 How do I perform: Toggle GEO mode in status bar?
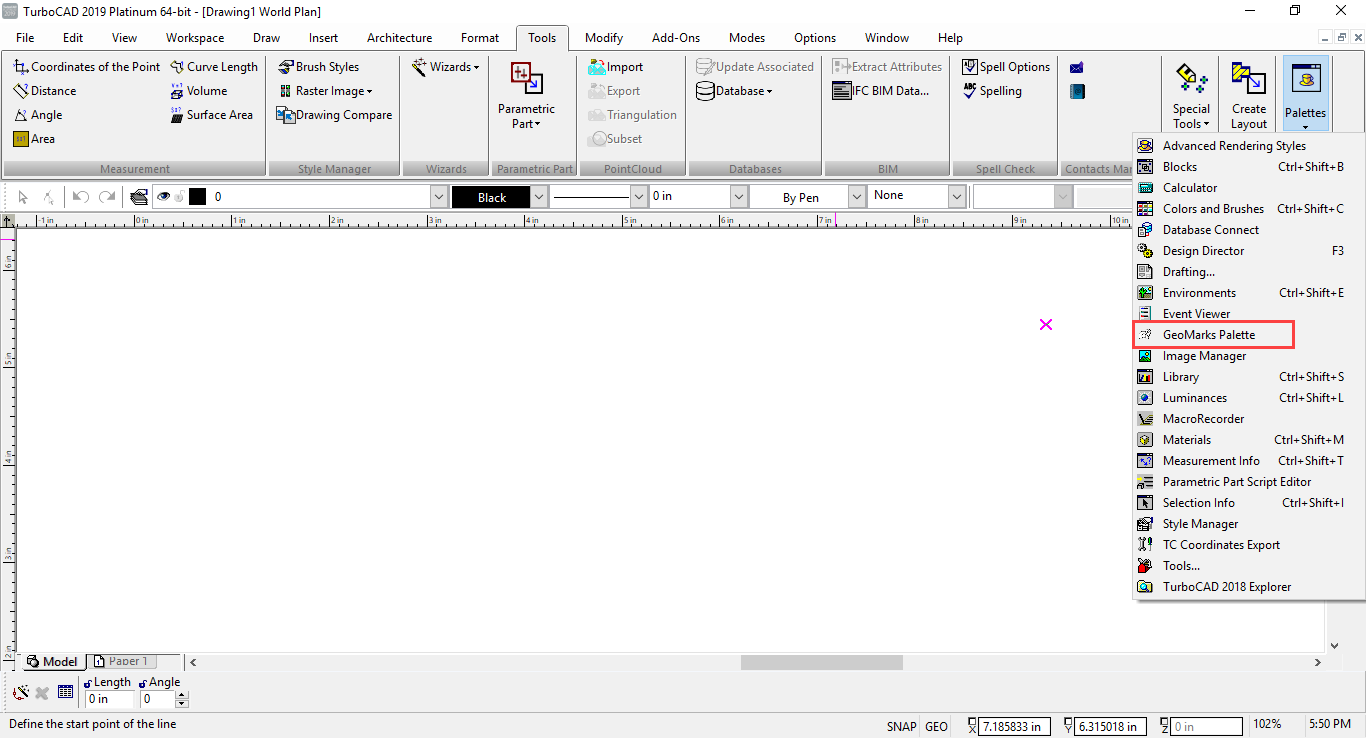point(937,727)
